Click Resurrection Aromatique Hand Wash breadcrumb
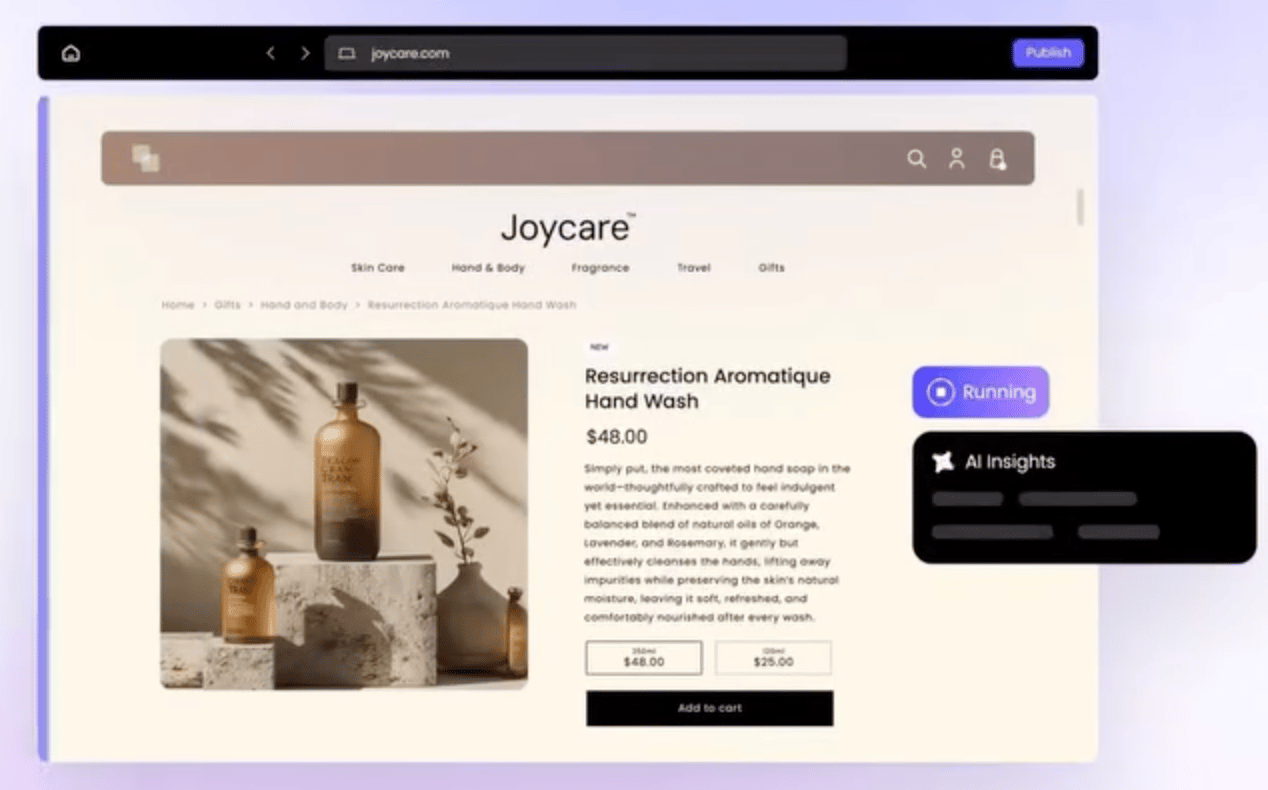 click(x=472, y=305)
